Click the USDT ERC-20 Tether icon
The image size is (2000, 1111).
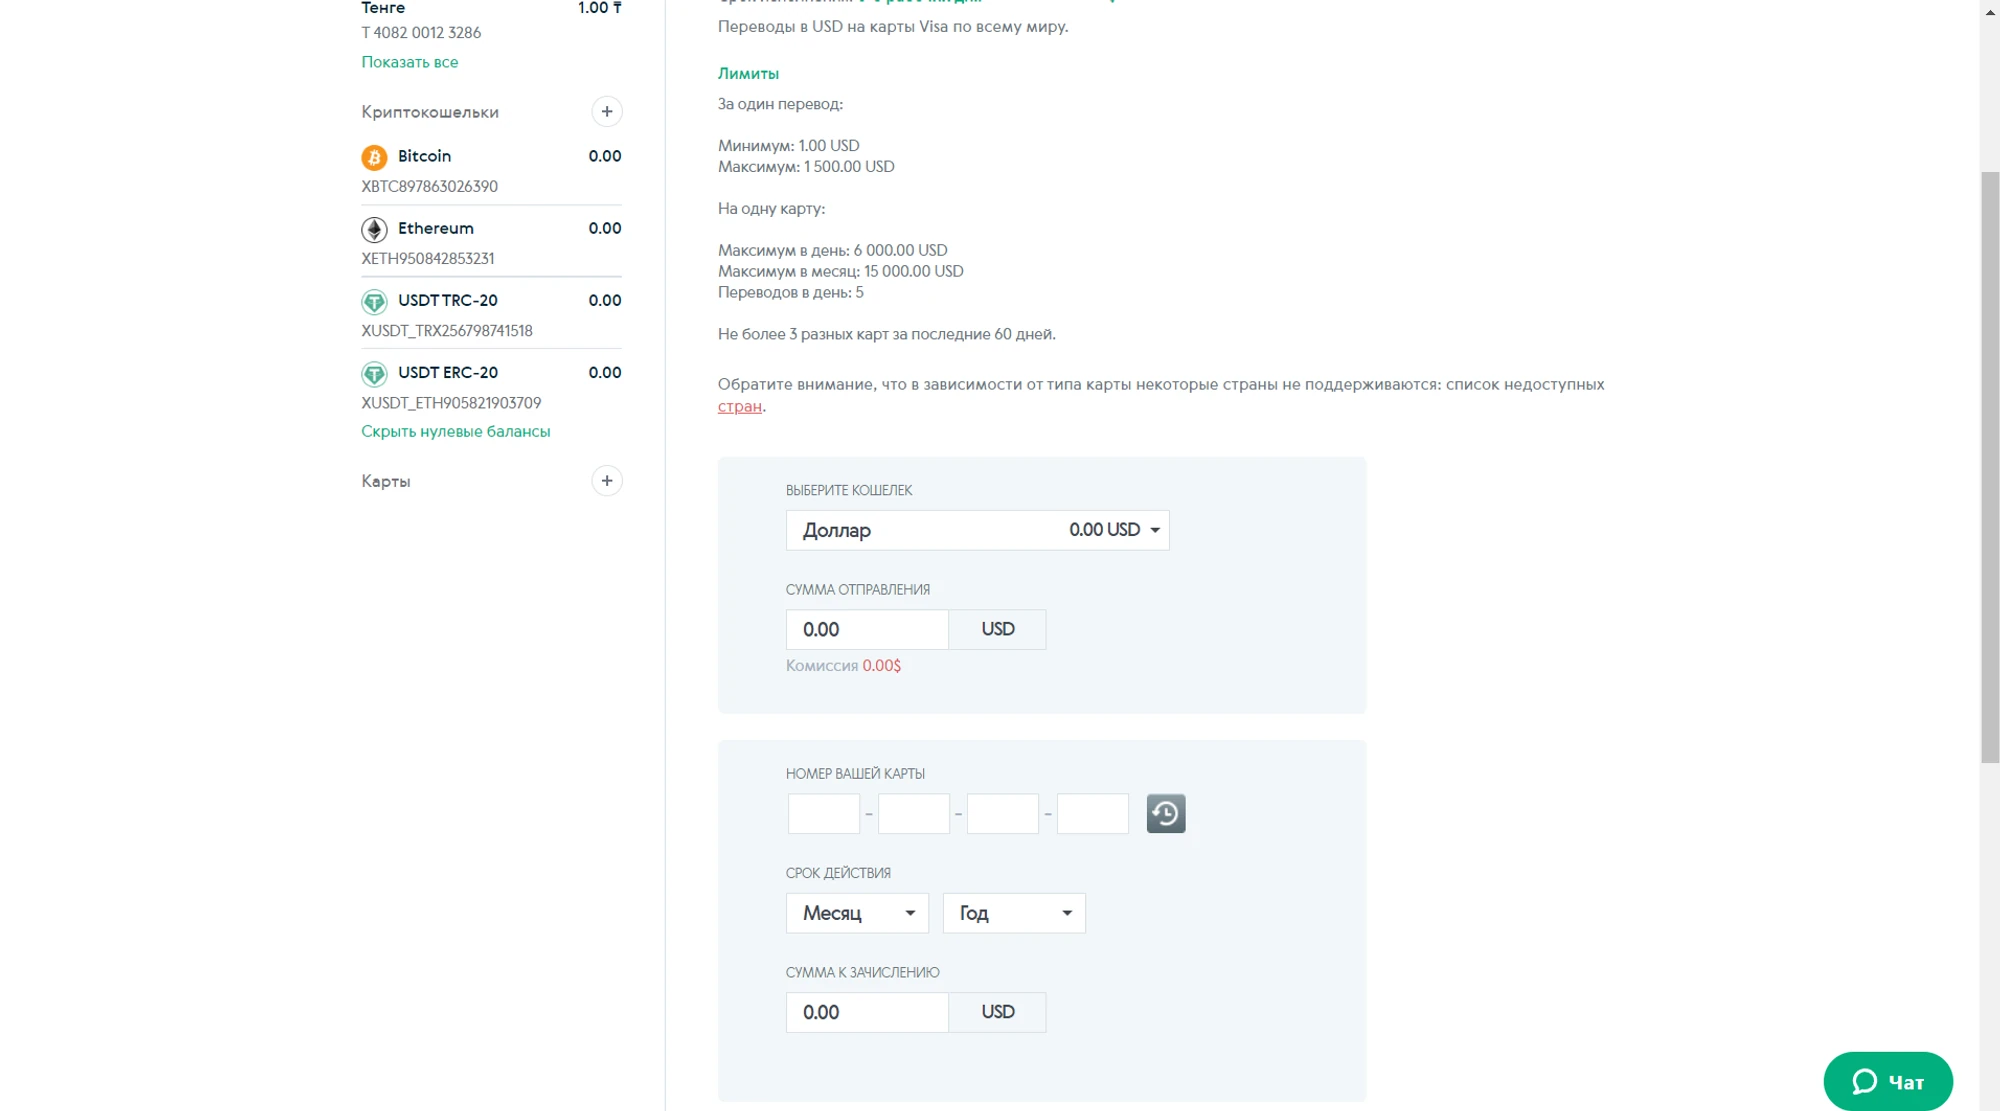coord(374,373)
